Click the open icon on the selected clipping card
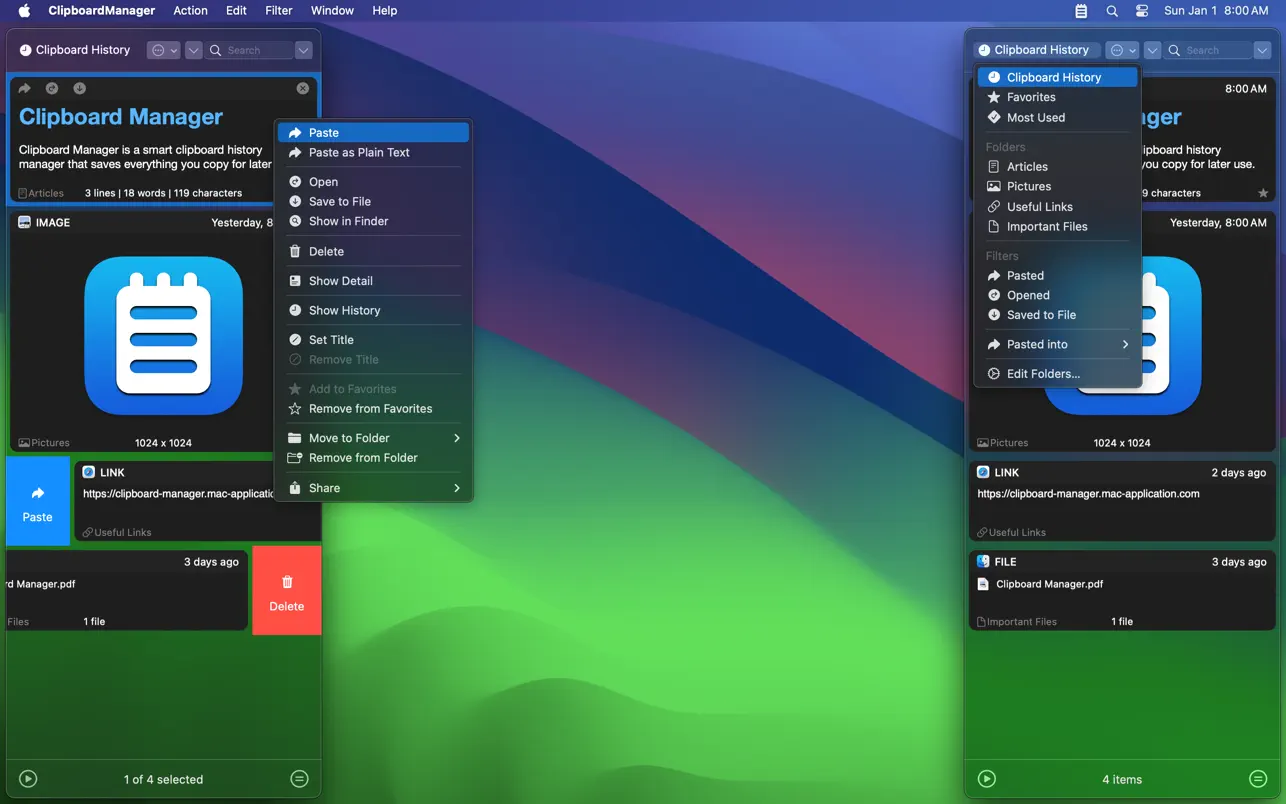 click(52, 88)
